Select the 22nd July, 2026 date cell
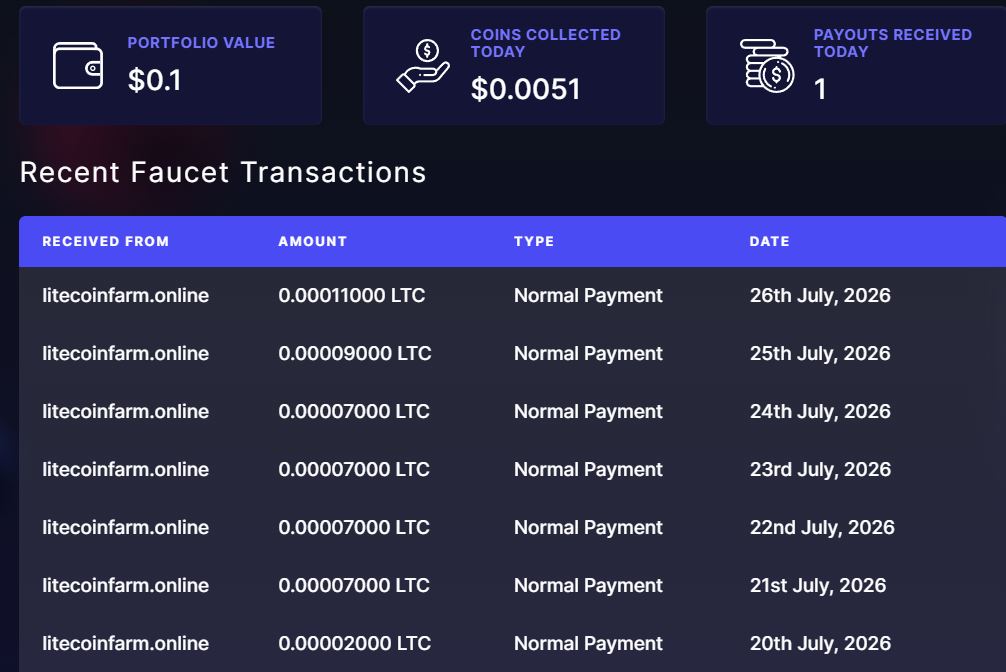Image resolution: width=1006 pixels, height=672 pixels. coord(822,528)
